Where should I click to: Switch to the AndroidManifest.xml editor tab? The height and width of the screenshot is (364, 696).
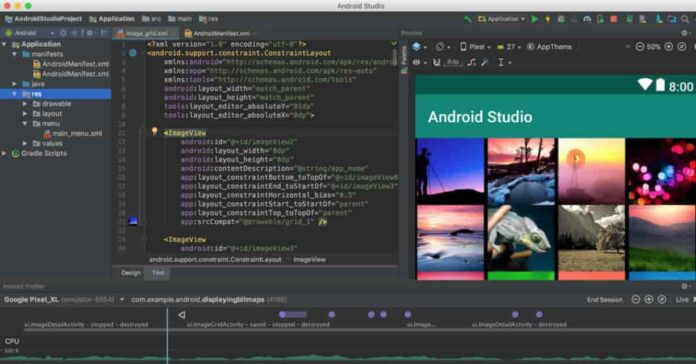pos(221,33)
